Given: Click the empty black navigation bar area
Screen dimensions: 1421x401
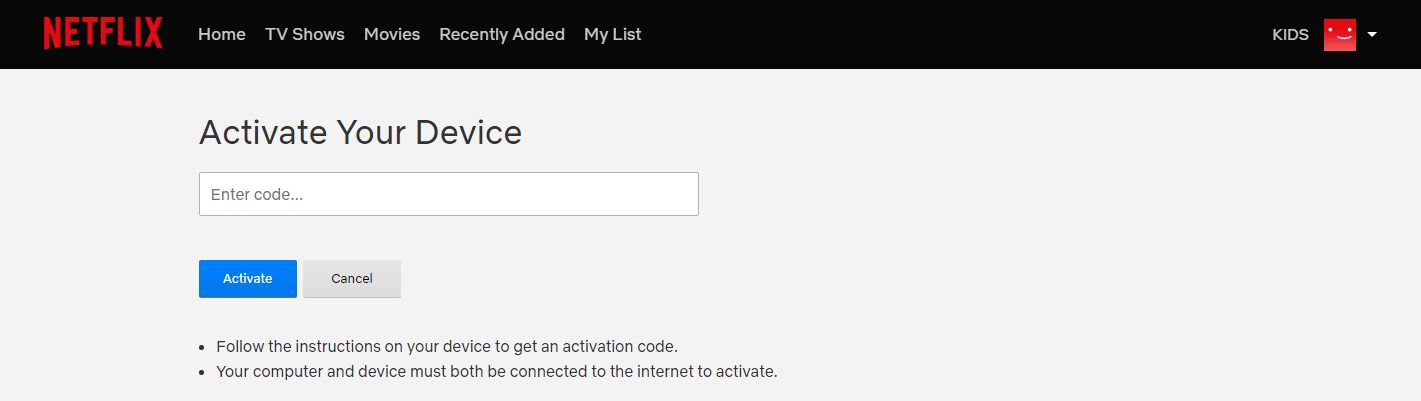Looking at the screenshot, I should [950, 34].
